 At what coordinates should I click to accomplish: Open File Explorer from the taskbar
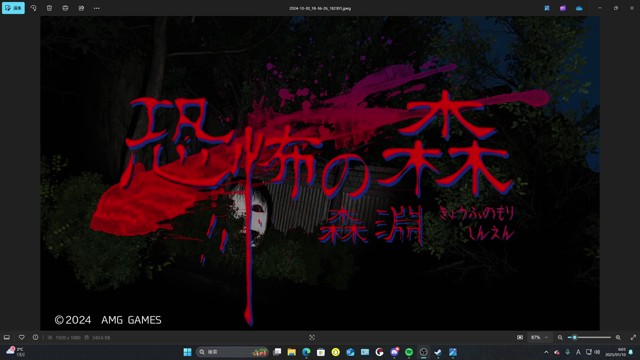tap(291, 352)
